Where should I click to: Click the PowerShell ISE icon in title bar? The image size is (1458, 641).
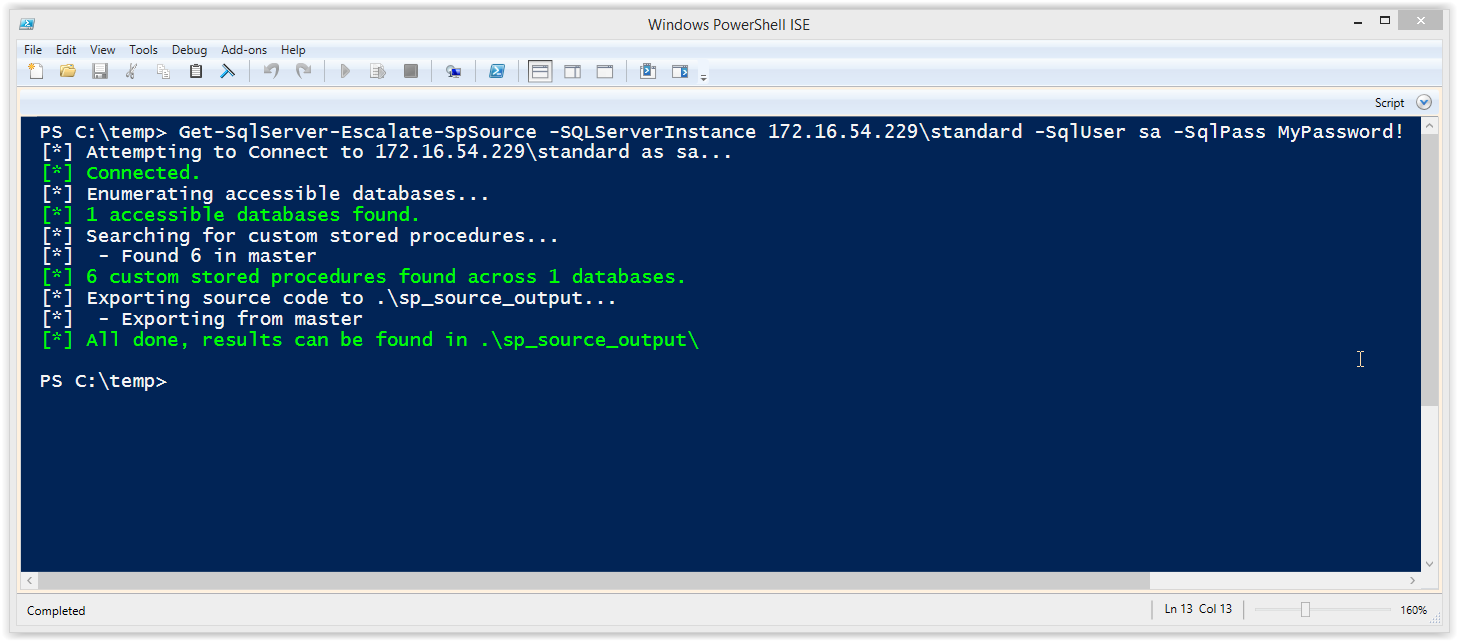[28, 24]
